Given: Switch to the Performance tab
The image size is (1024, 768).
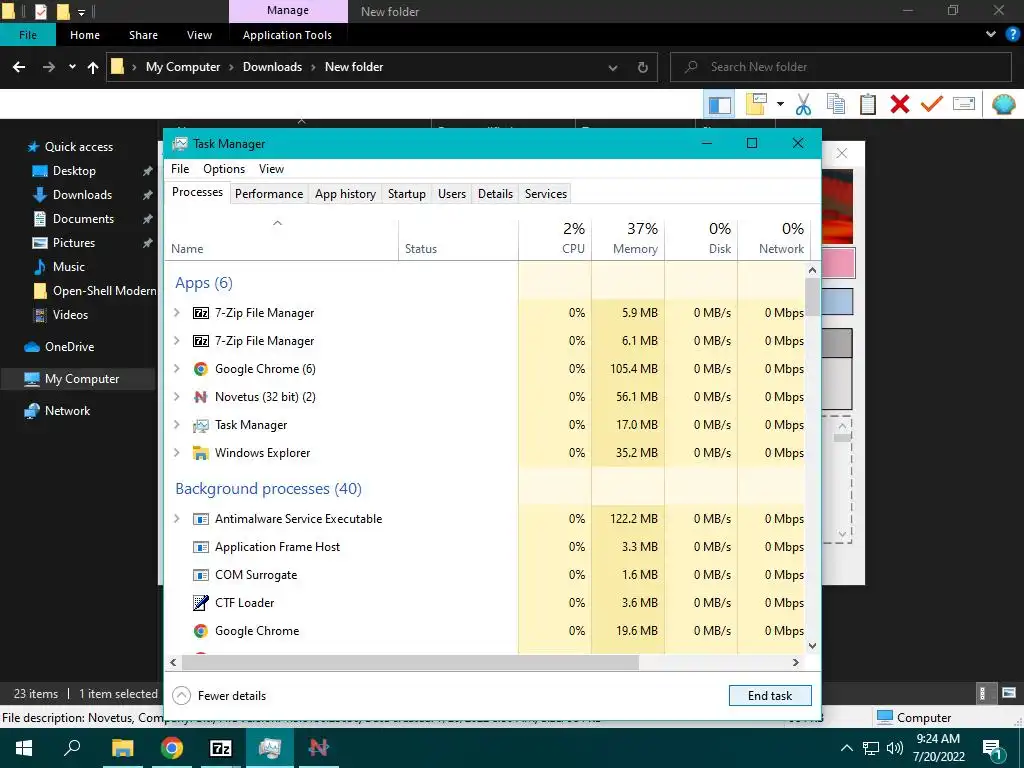Looking at the screenshot, I should [269, 194].
